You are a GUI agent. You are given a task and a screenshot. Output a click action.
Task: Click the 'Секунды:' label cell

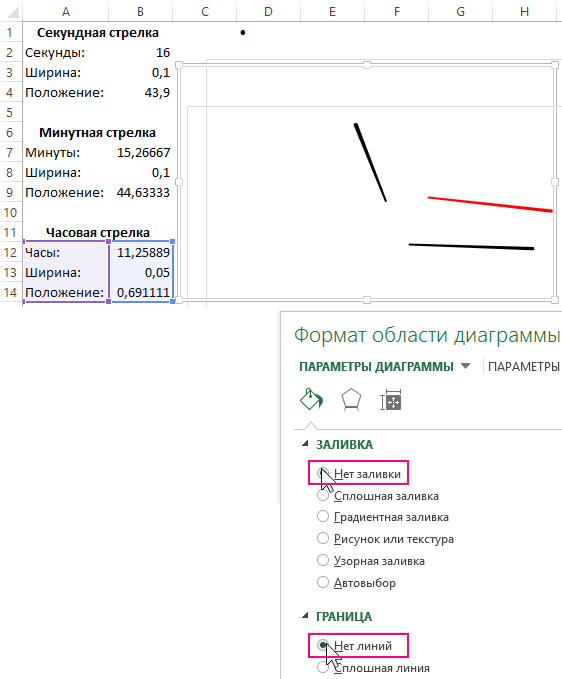pos(65,52)
